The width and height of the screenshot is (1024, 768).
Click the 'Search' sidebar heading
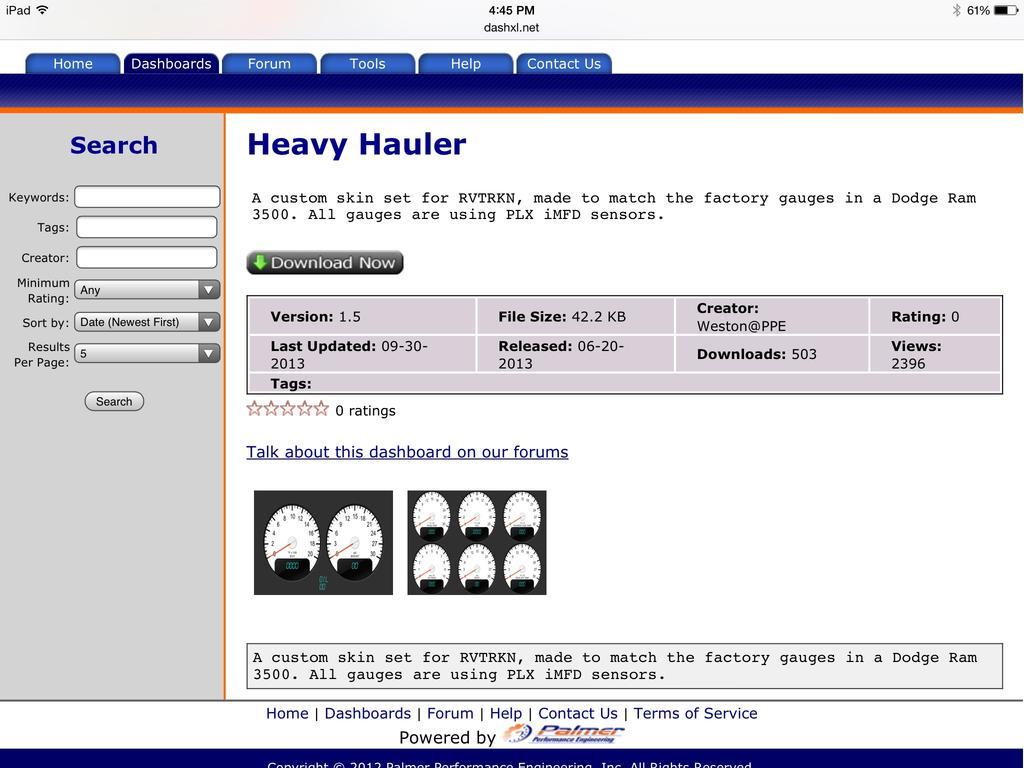point(114,145)
